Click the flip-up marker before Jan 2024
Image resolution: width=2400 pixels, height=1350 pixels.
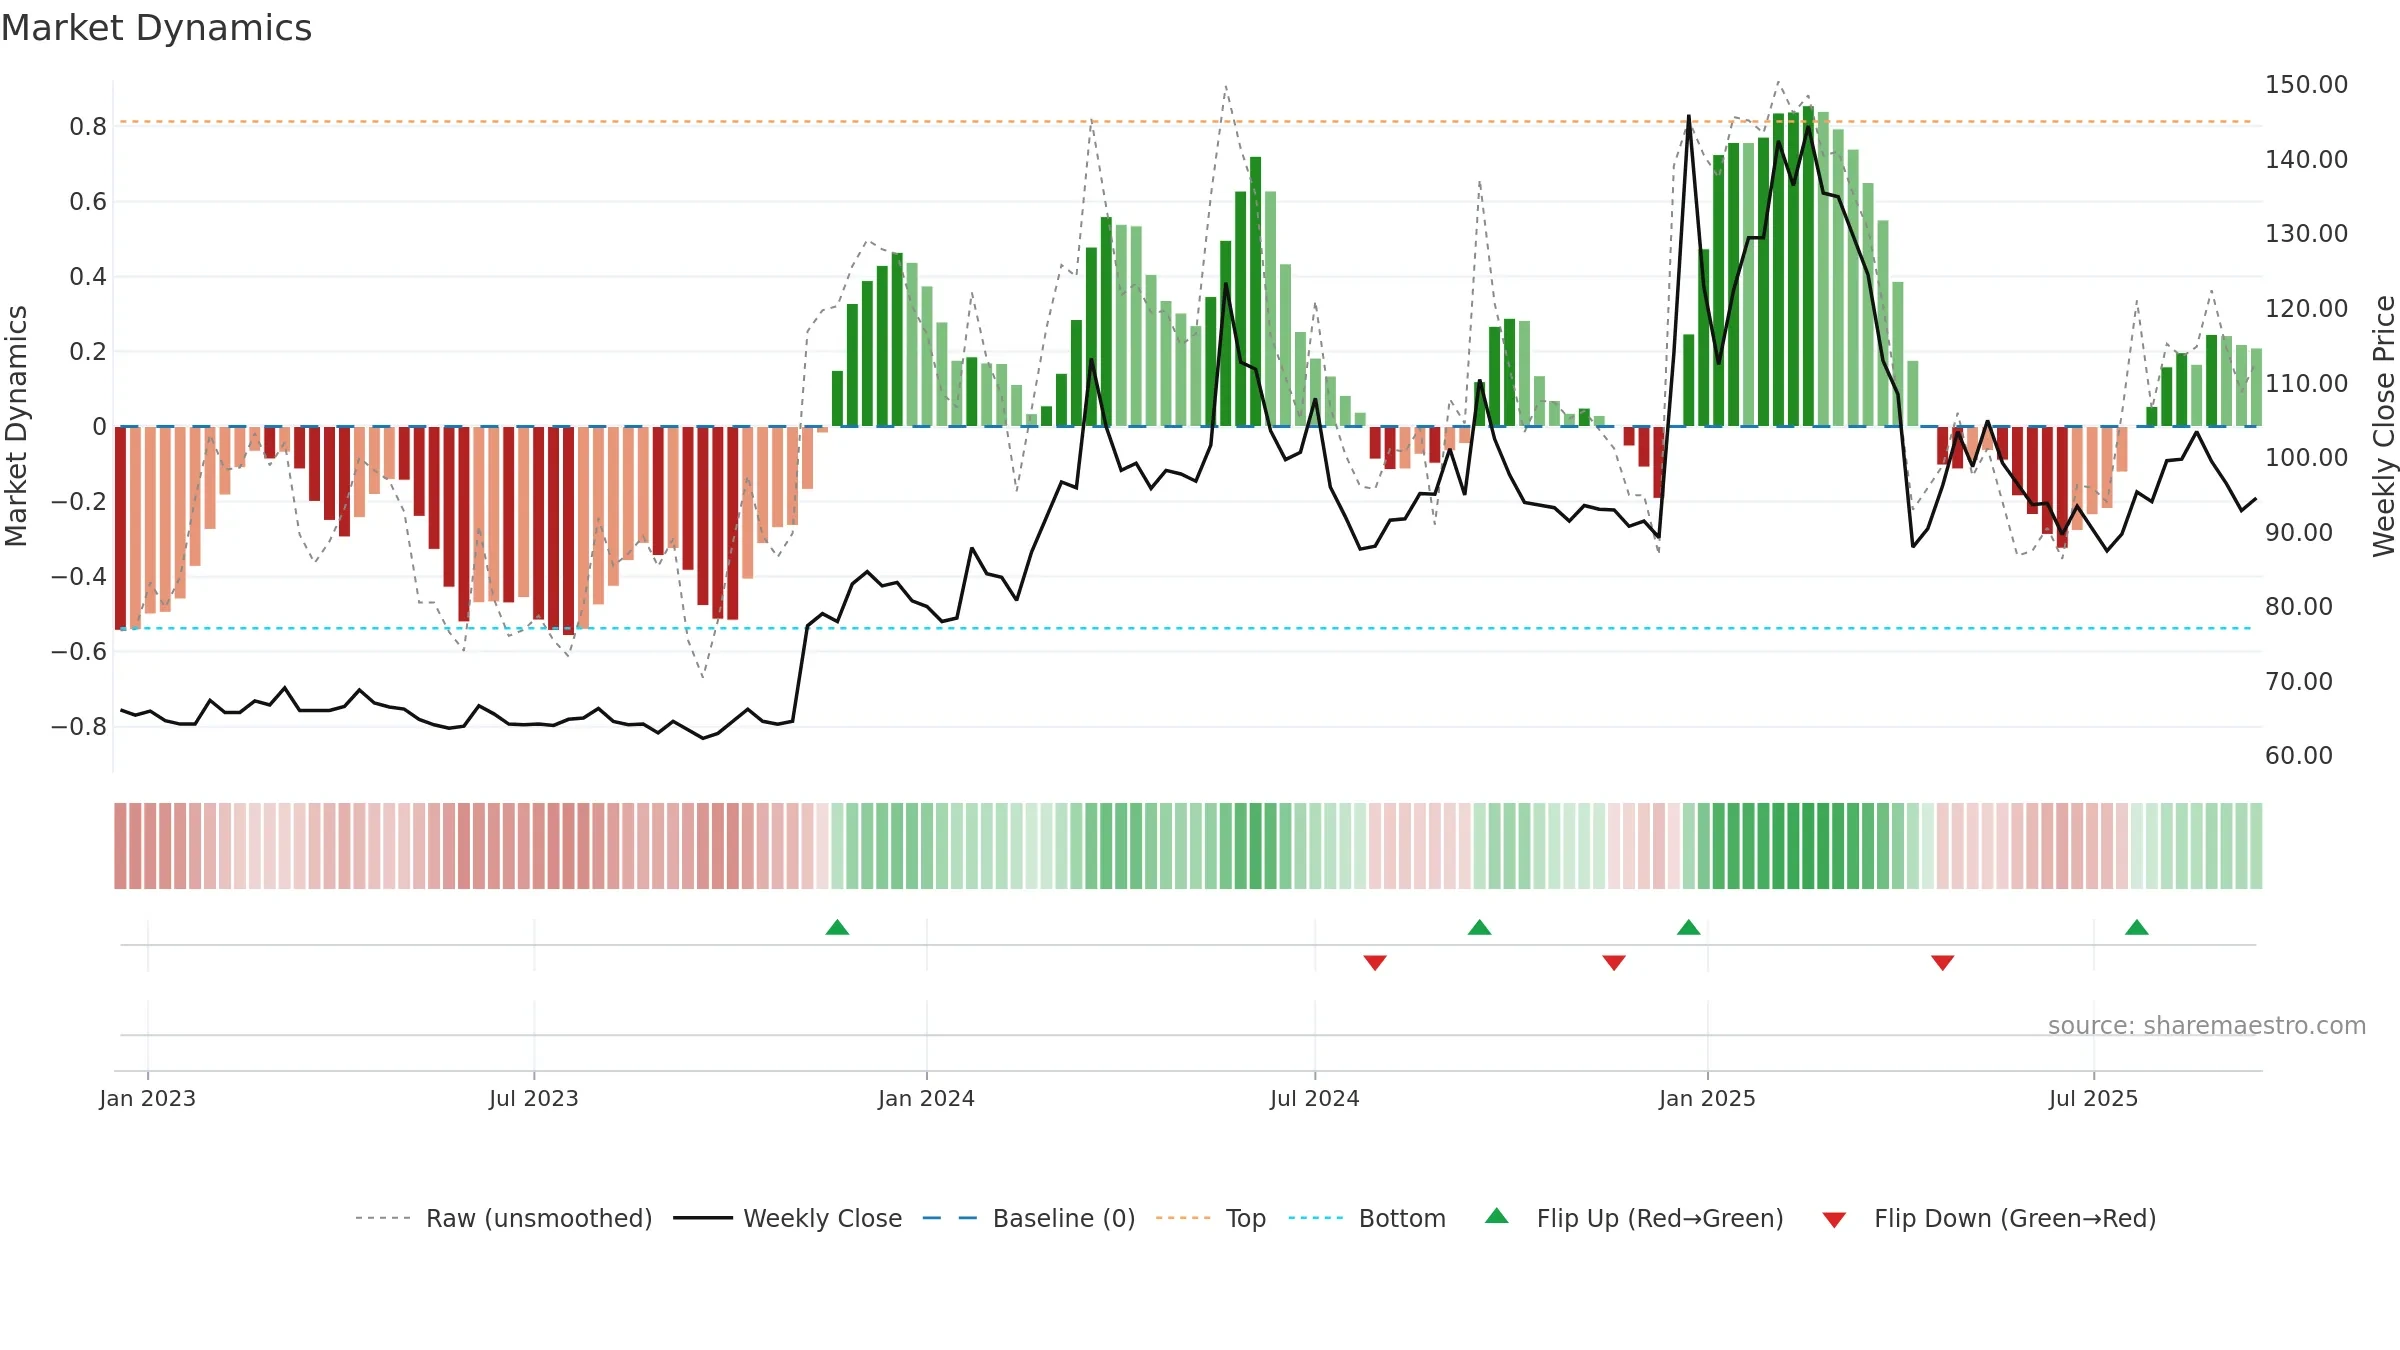[838, 927]
